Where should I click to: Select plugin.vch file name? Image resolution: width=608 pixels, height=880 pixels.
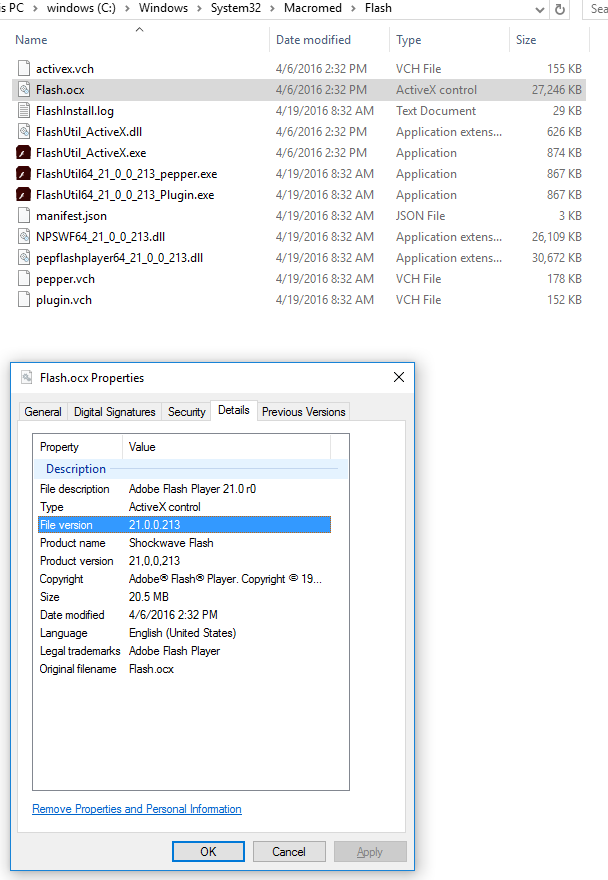[63, 300]
